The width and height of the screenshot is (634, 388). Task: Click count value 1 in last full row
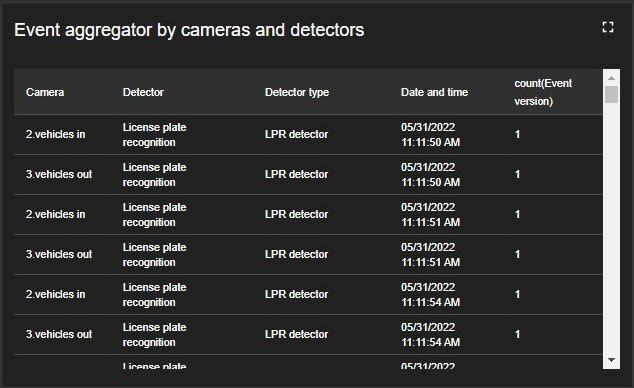(517, 334)
